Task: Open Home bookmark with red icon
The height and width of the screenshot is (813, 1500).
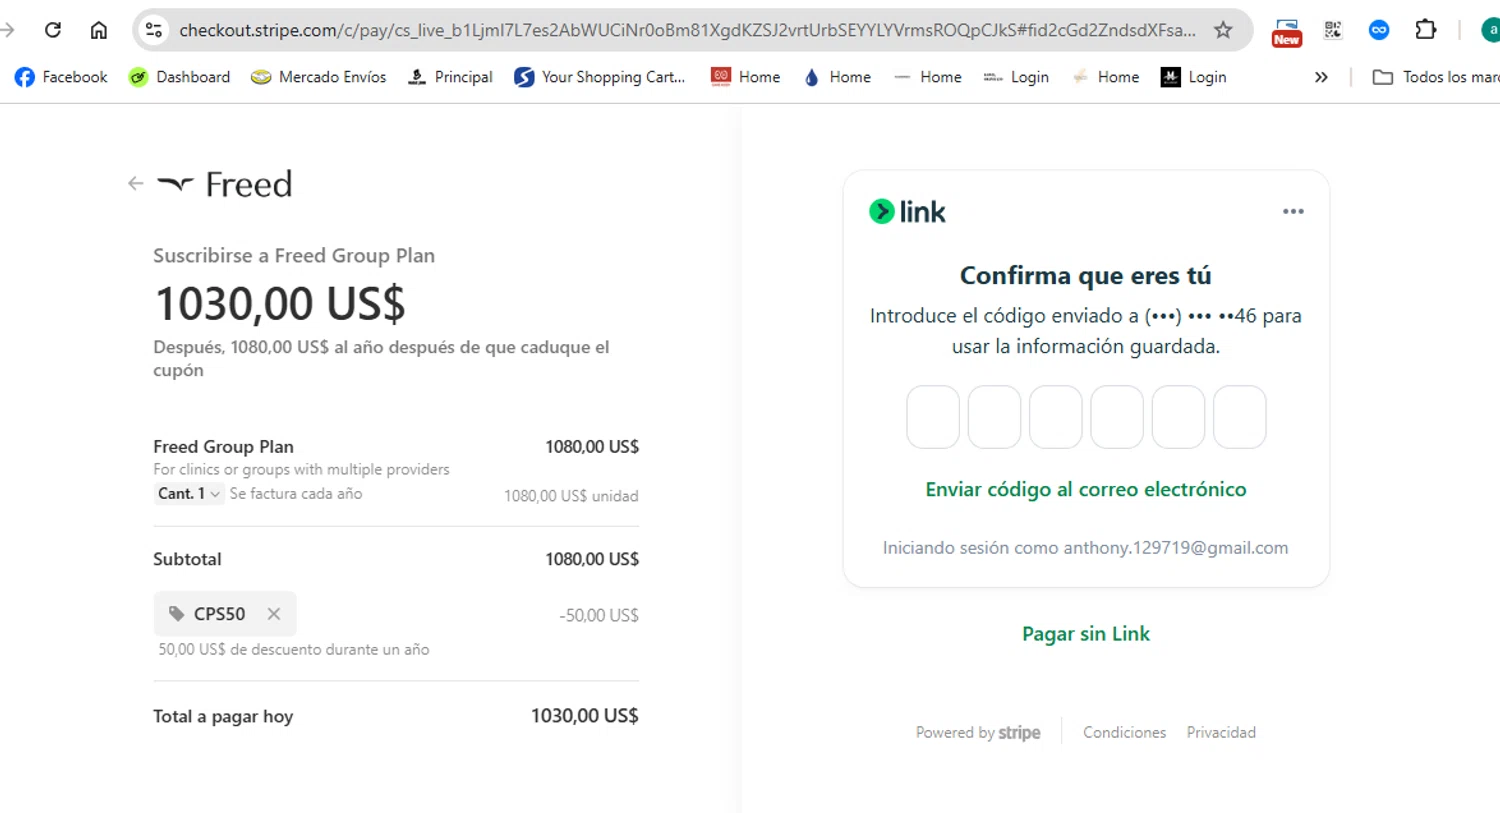Action: 745,77
